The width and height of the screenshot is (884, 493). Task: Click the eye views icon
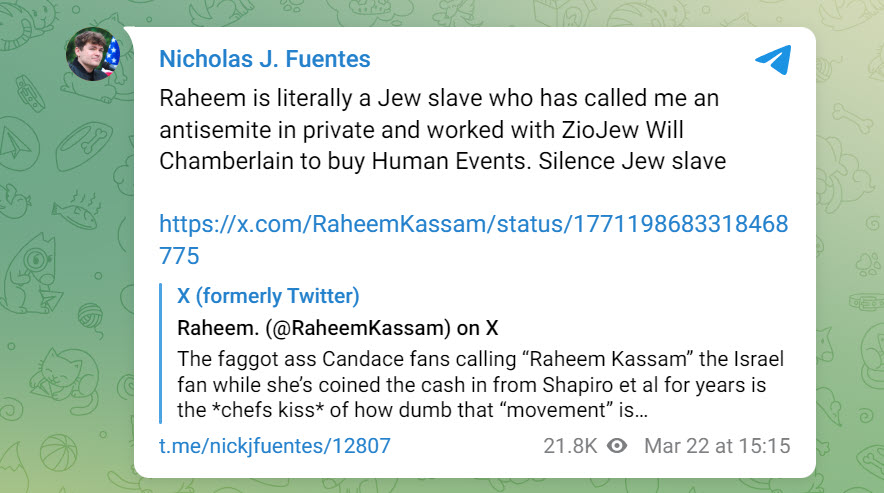tap(617, 446)
